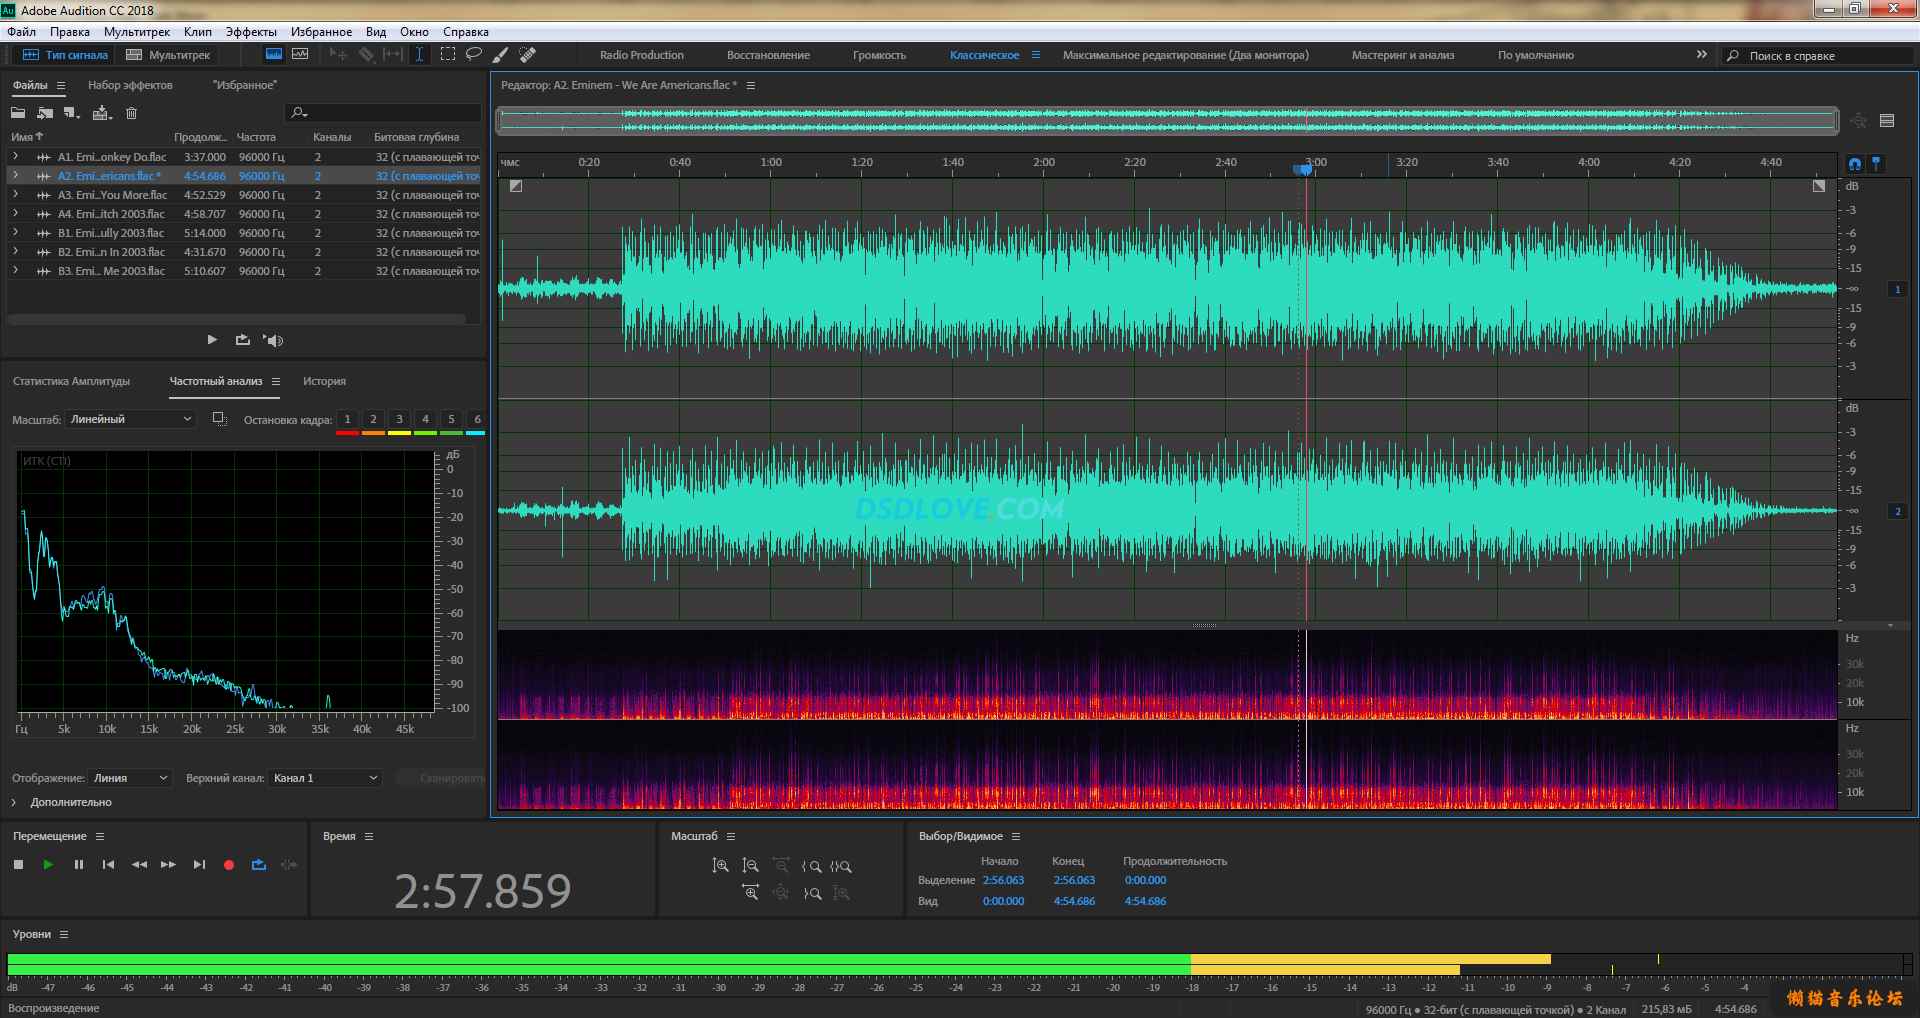The height and width of the screenshot is (1018, 1920).
Task: Expand the workspace overflow chevrons
Action: coord(1702,54)
